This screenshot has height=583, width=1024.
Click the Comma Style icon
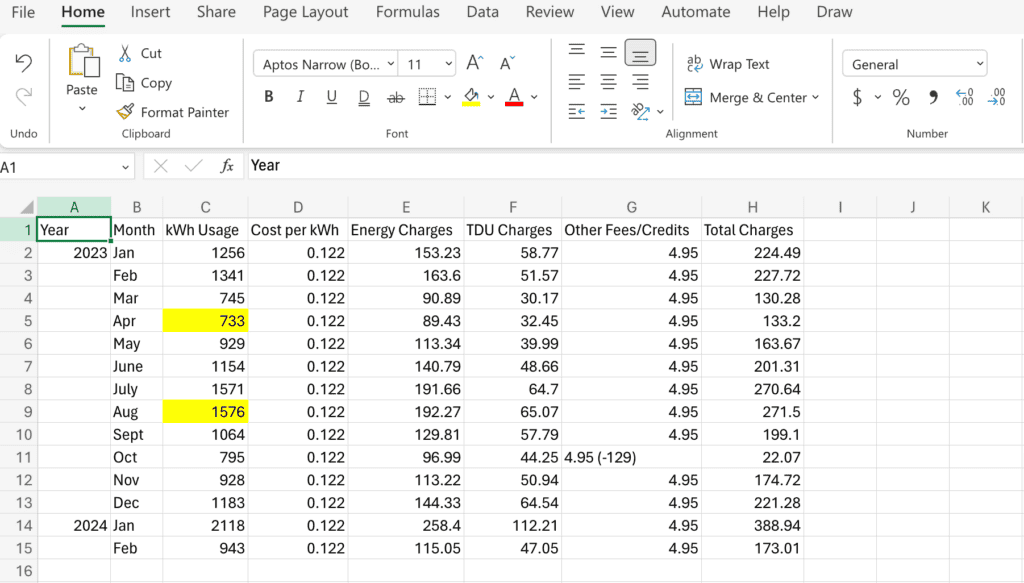tap(933, 97)
